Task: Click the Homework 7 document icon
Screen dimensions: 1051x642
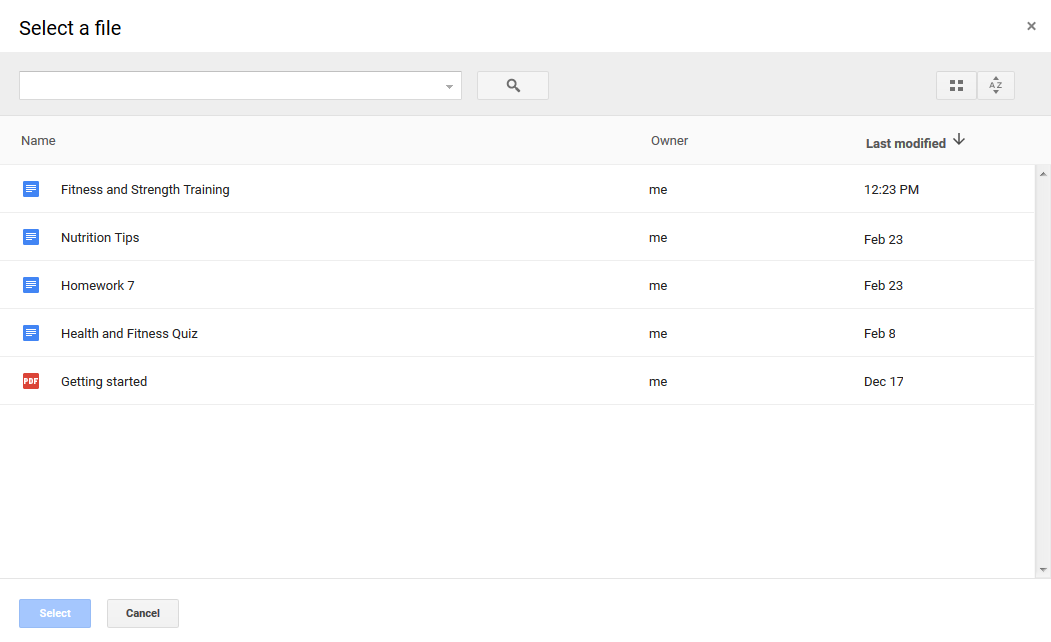Action: (30, 285)
